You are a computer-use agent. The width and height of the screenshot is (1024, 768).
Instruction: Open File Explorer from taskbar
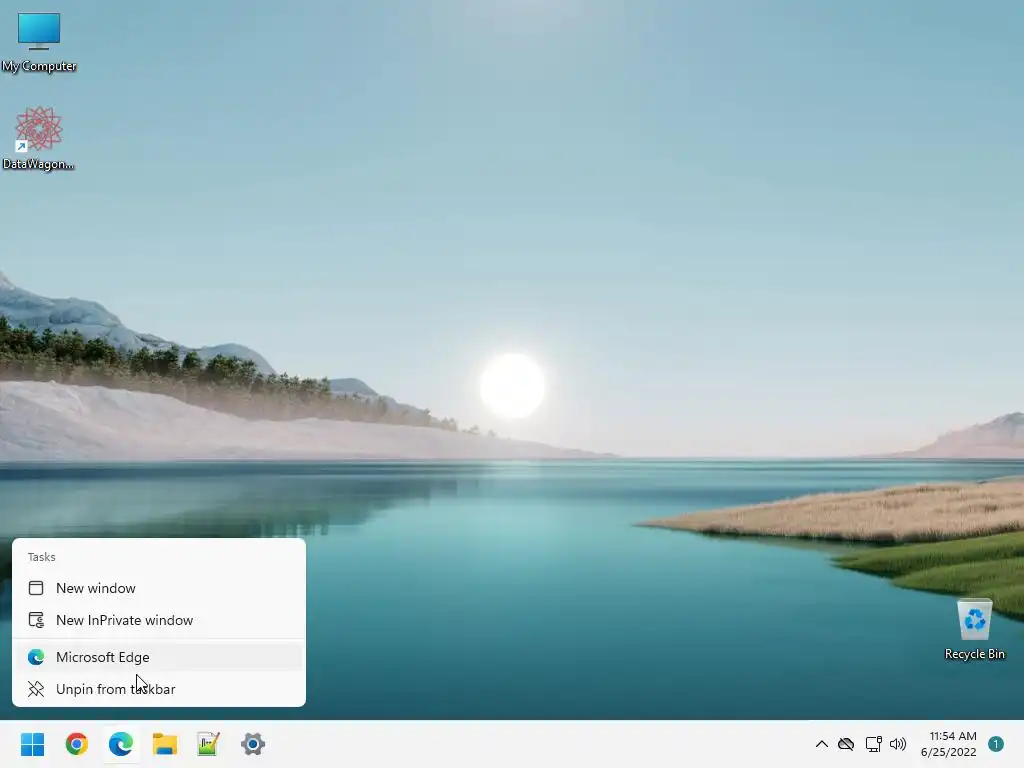pos(165,744)
